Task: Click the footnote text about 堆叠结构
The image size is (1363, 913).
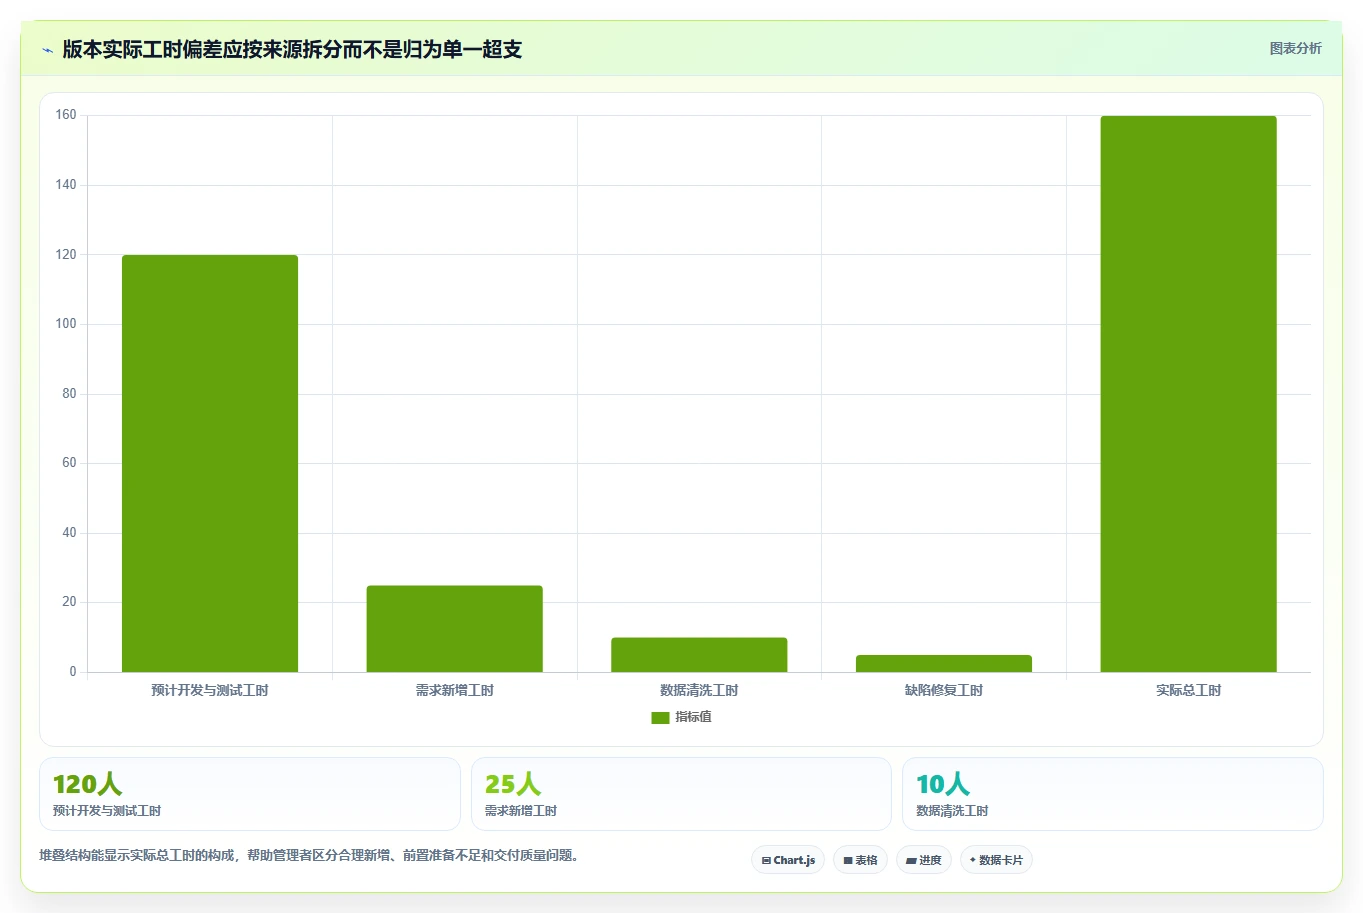Action: (x=309, y=855)
